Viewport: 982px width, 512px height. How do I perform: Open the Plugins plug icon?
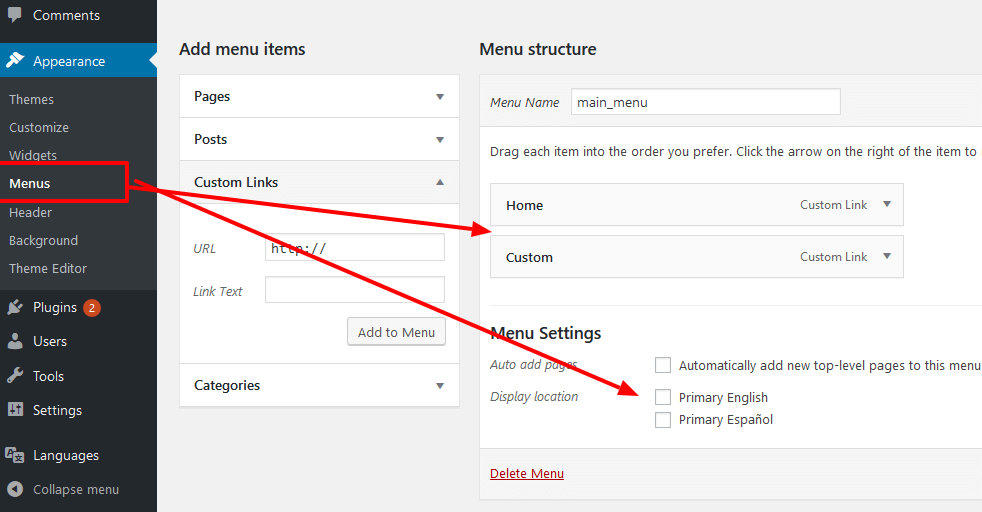point(14,307)
